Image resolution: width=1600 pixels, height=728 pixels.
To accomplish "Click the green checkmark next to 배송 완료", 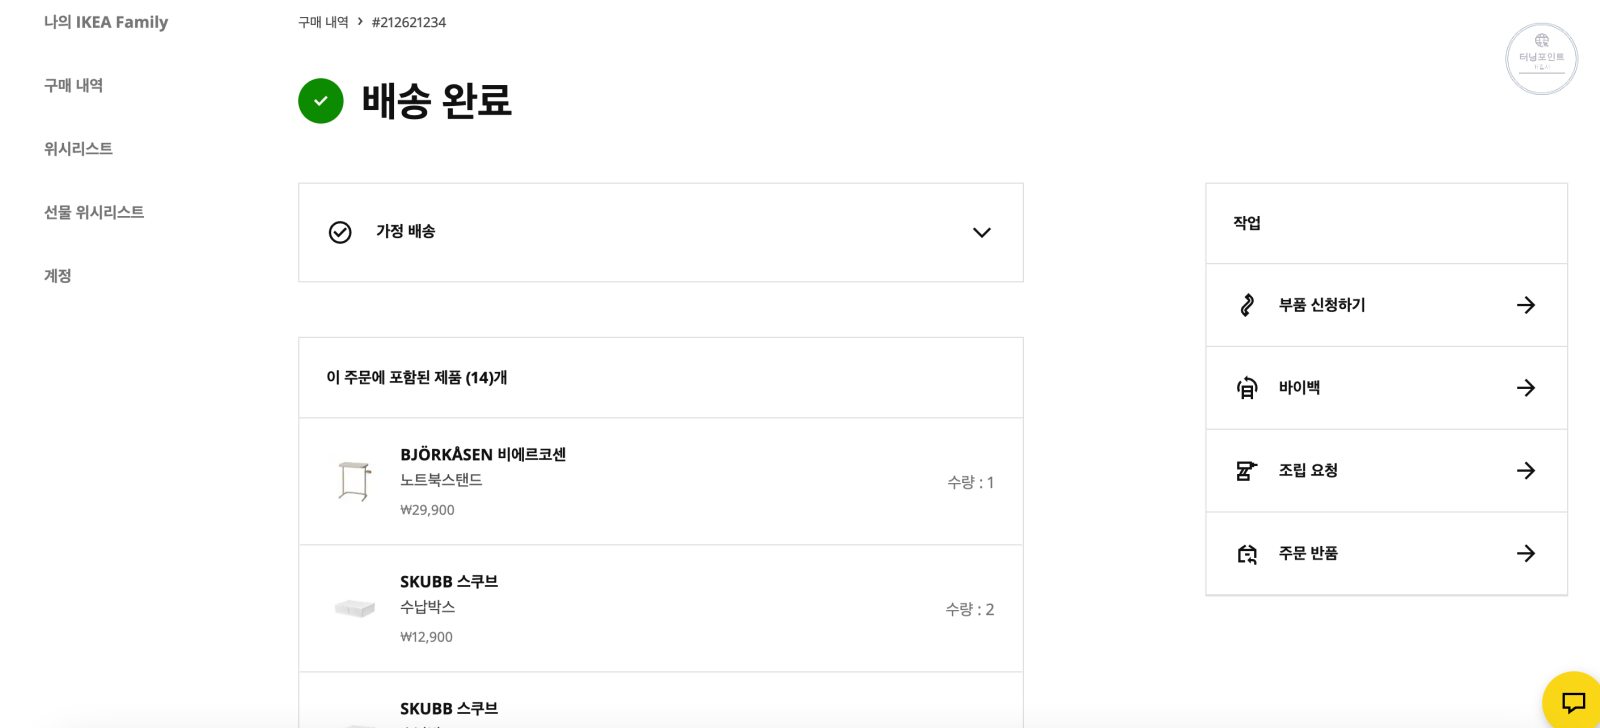I will pyautogui.click(x=319, y=101).
